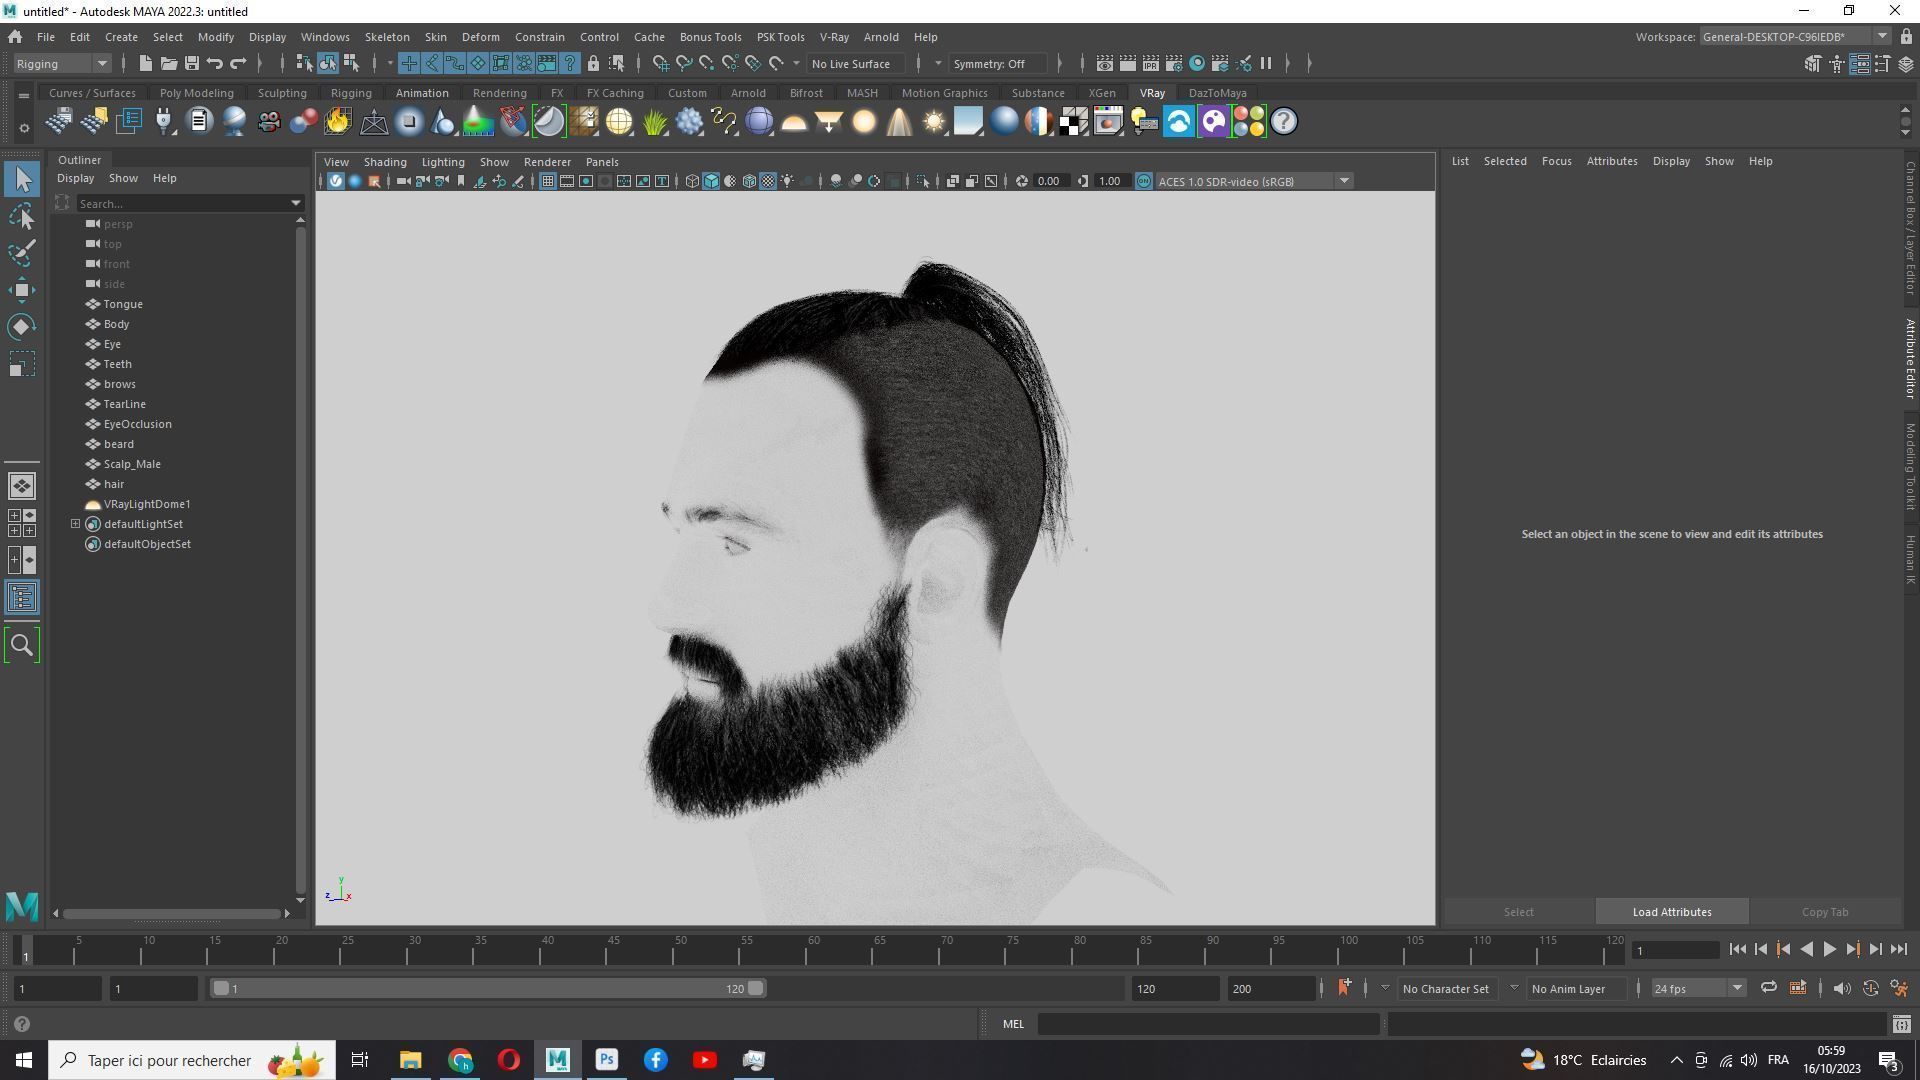This screenshot has height=1080, width=1920.
Task: Activate the Lasso Select tool
Action: (22, 217)
